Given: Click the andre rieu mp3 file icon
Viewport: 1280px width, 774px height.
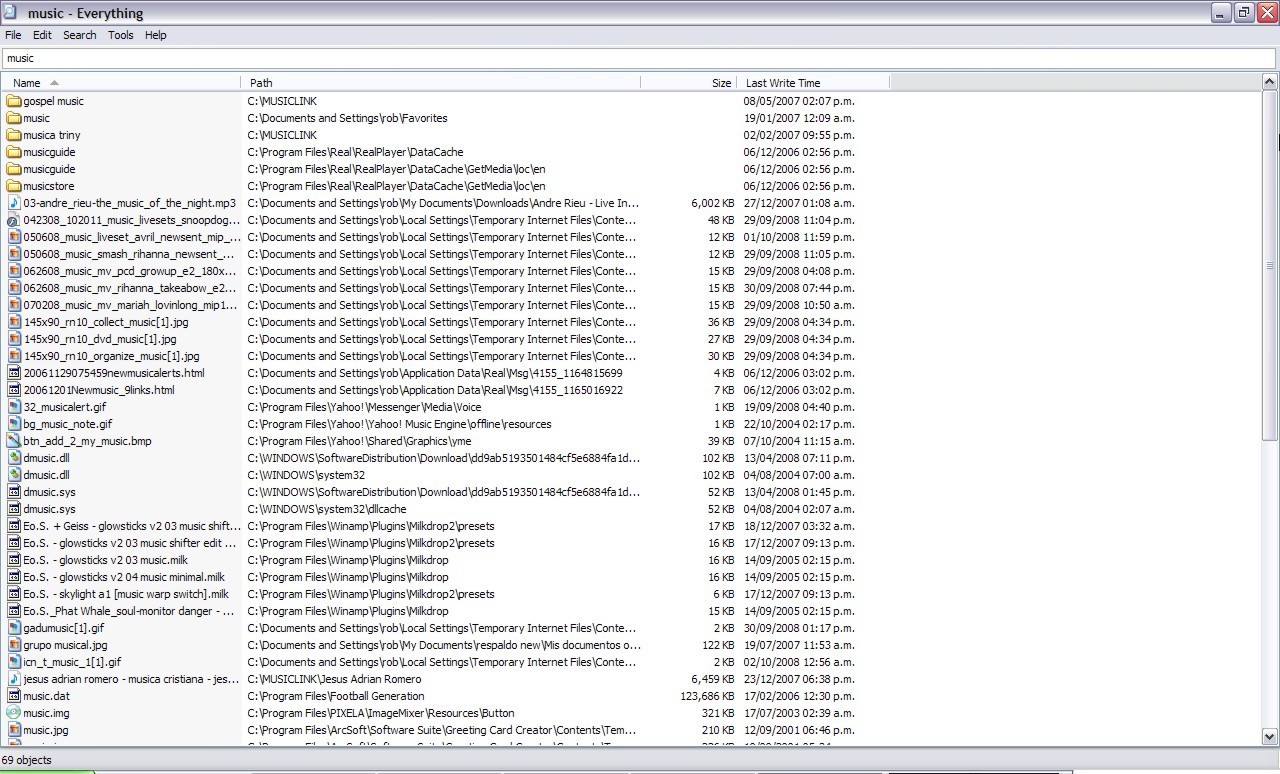Looking at the screenshot, I should click(14, 203).
